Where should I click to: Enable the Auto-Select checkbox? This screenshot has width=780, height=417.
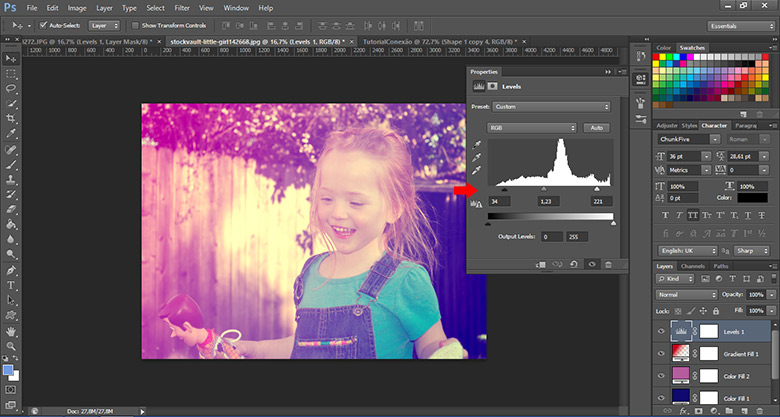click(x=42, y=25)
